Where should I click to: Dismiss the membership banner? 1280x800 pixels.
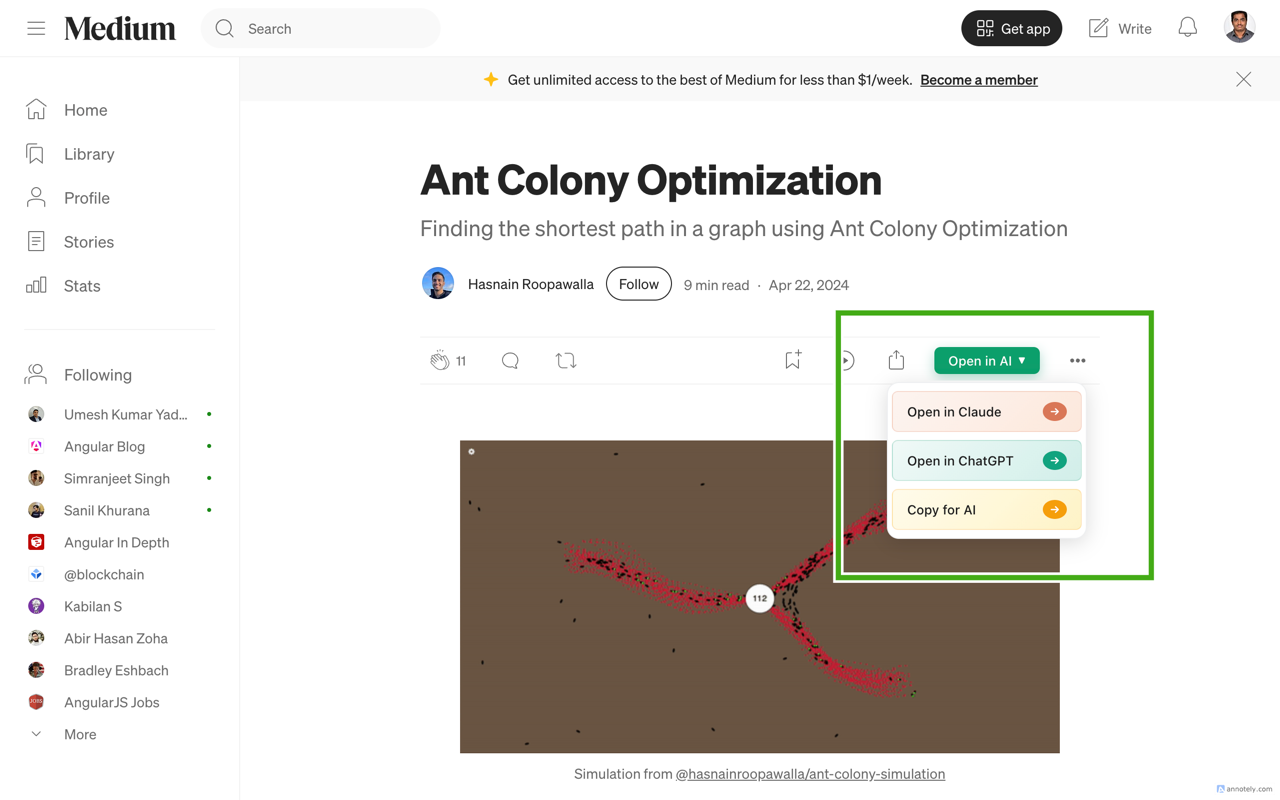(1243, 79)
